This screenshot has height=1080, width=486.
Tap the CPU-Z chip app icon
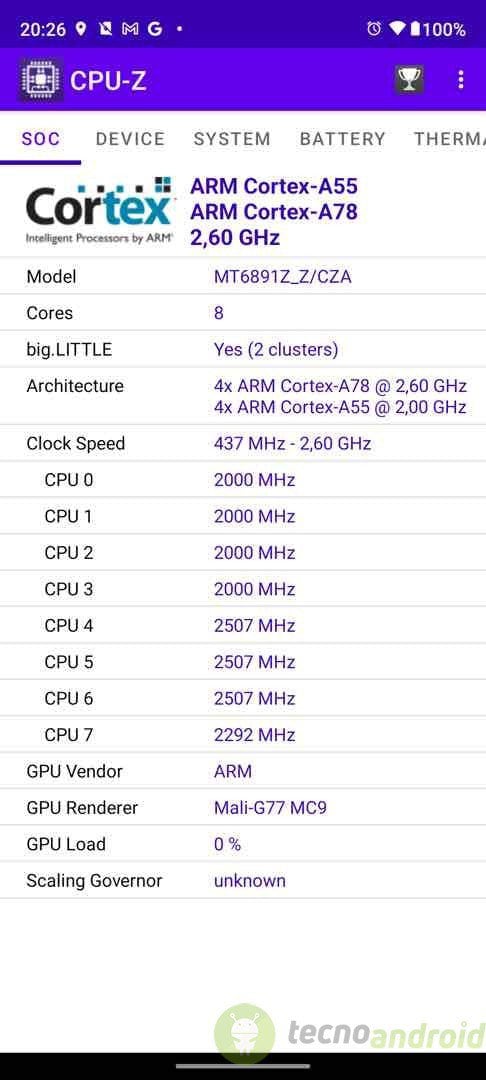coord(41,80)
